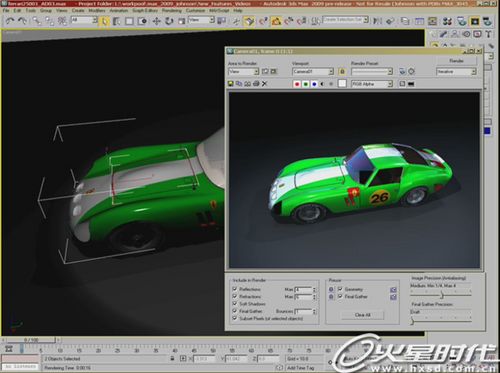The image size is (500, 373).
Task: Toggle the Reuse Final Gather checkbox
Action: pyautogui.click(x=340, y=296)
